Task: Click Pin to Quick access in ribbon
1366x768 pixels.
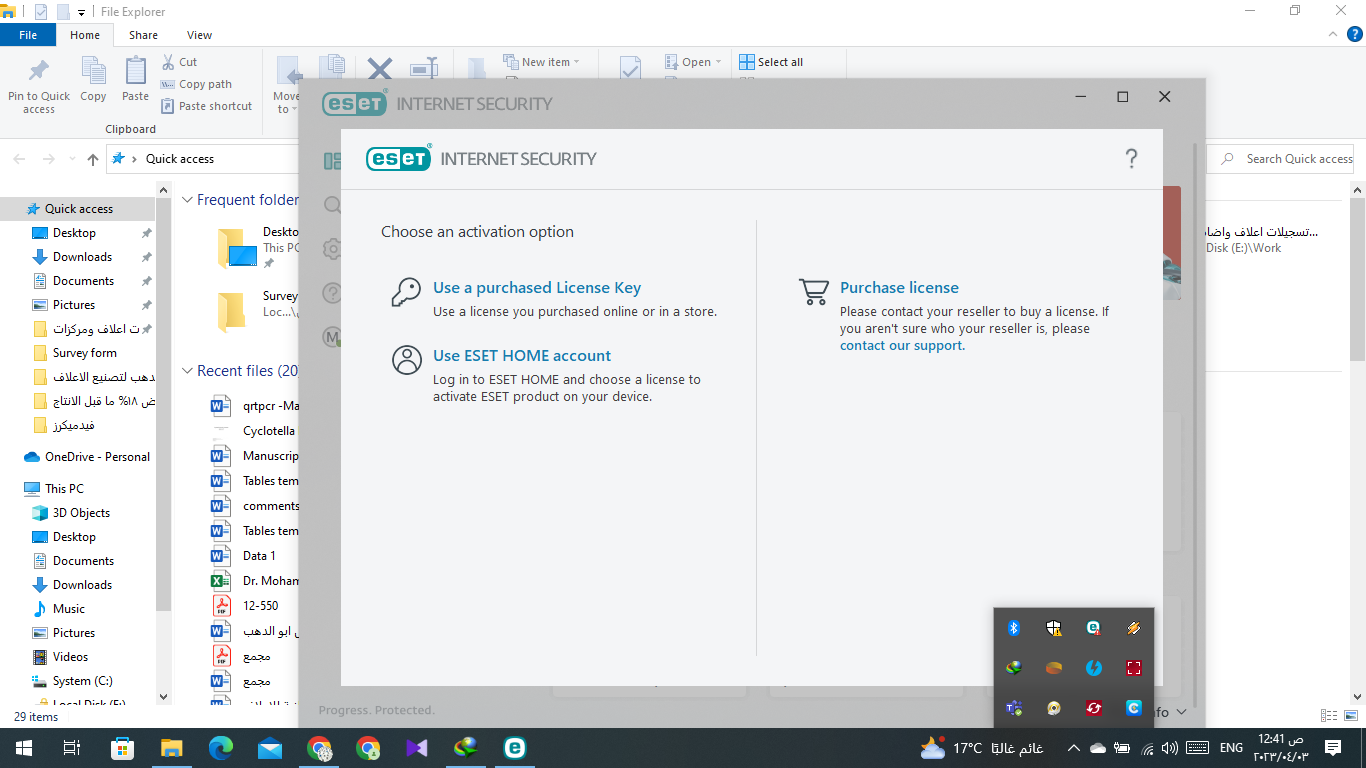Action: click(x=39, y=85)
